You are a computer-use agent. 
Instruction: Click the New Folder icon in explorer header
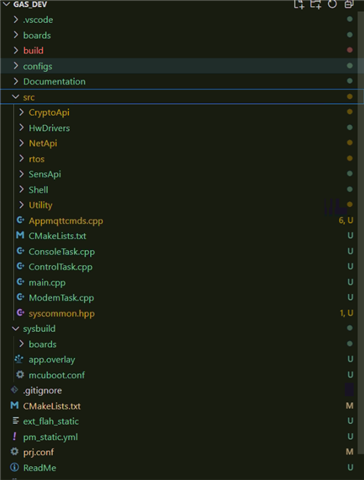pos(316,4)
